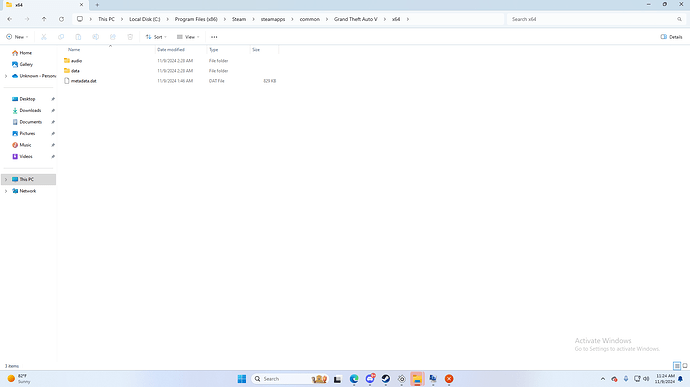This screenshot has width=690, height=387.
Task: Click Program Files (x86) breadcrumb
Action: pyautogui.click(x=196, y=19)
